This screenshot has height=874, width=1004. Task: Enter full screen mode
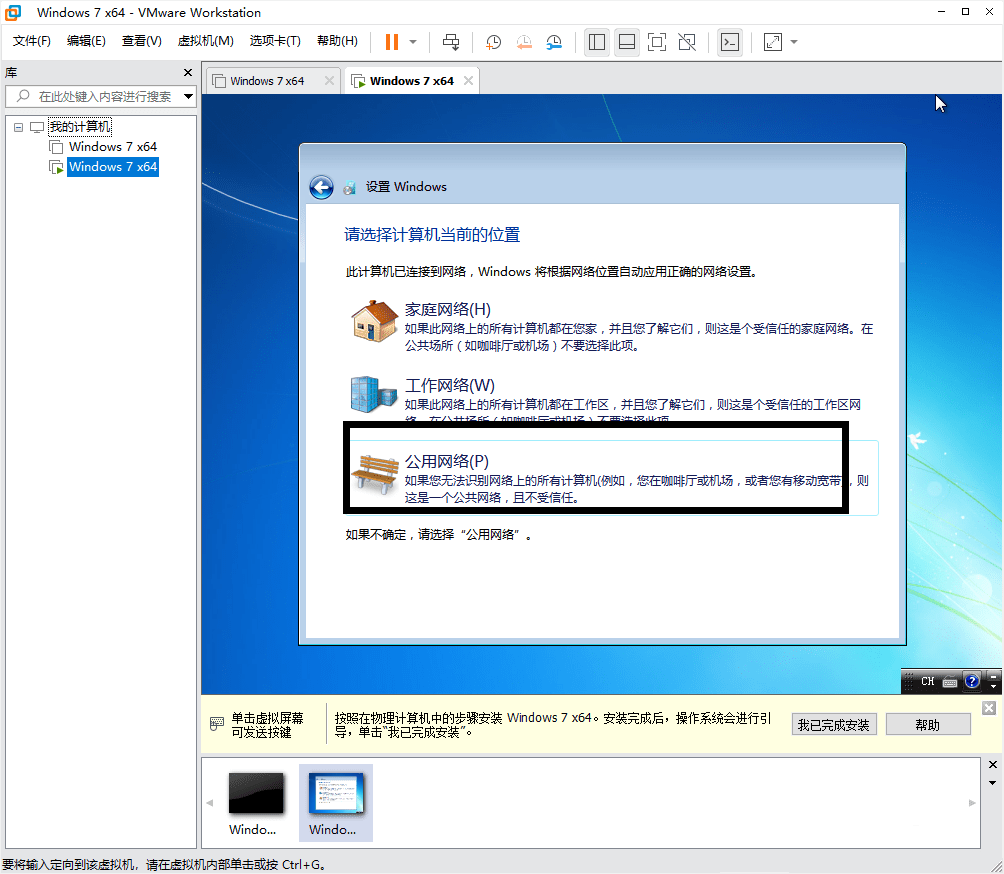(x=657, y=42)
